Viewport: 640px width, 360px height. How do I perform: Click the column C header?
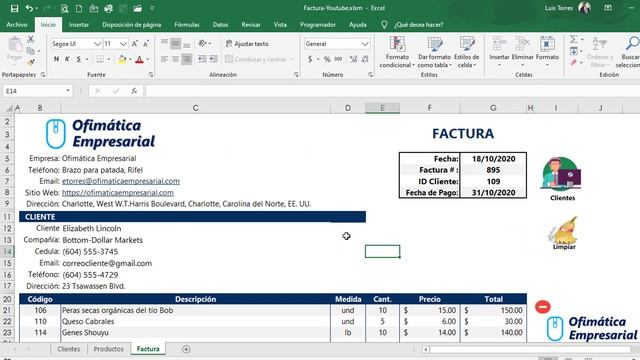[196, 108]
